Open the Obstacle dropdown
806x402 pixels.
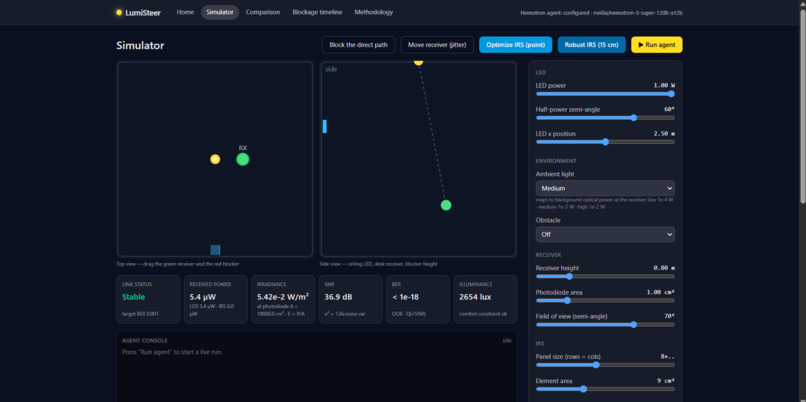[605, 234]
